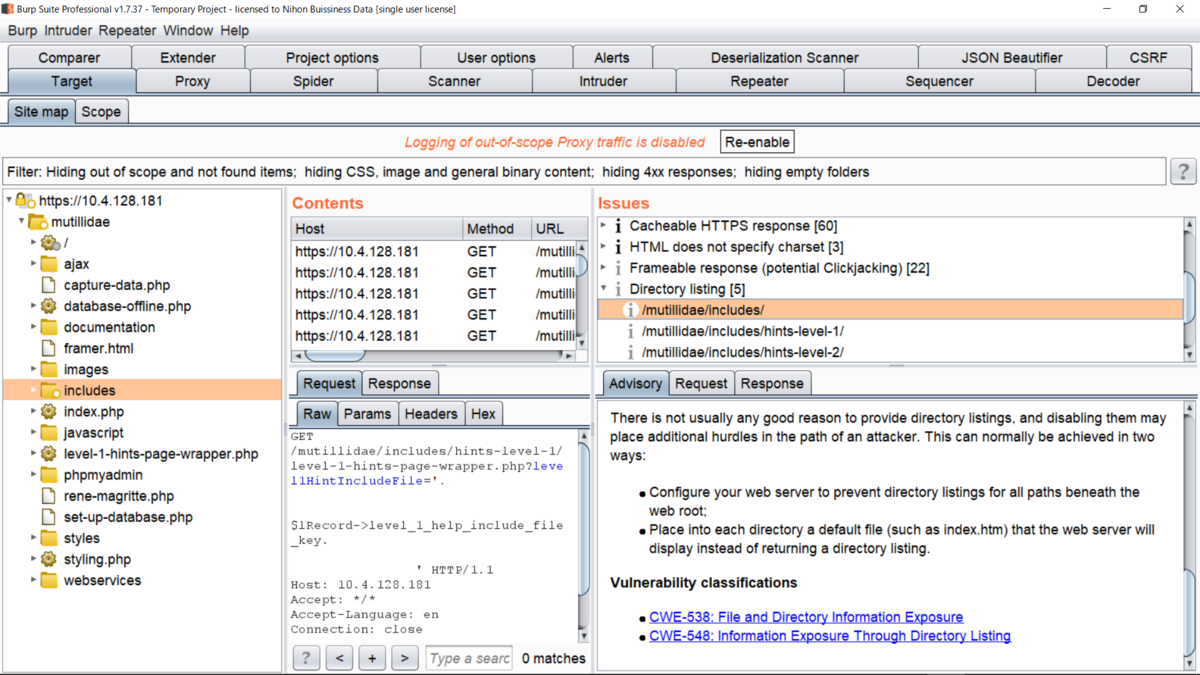Sort contents table by Host column header
The width and height of the screenshot is (1200, 675).
(x=377, y=229)
